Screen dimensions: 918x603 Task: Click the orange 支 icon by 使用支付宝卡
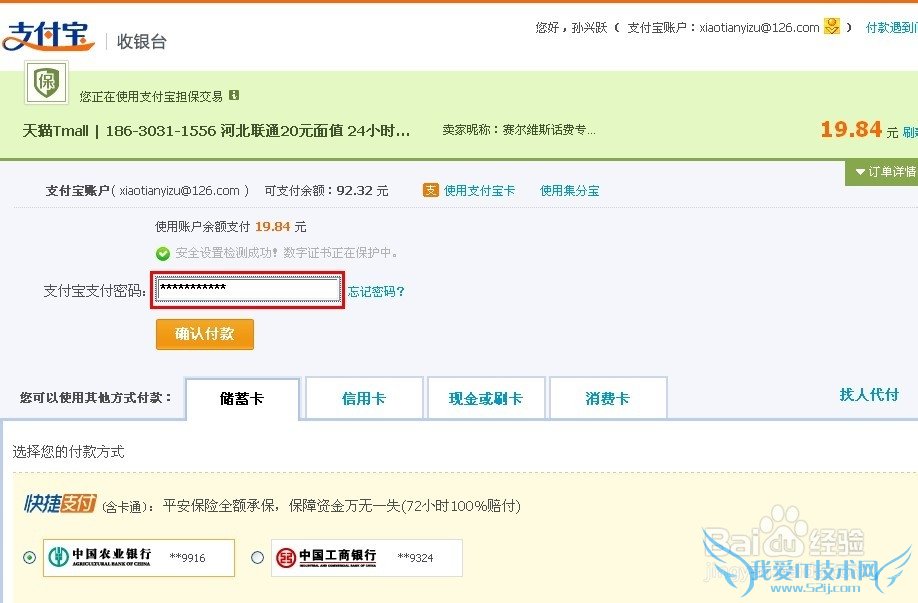430,190
